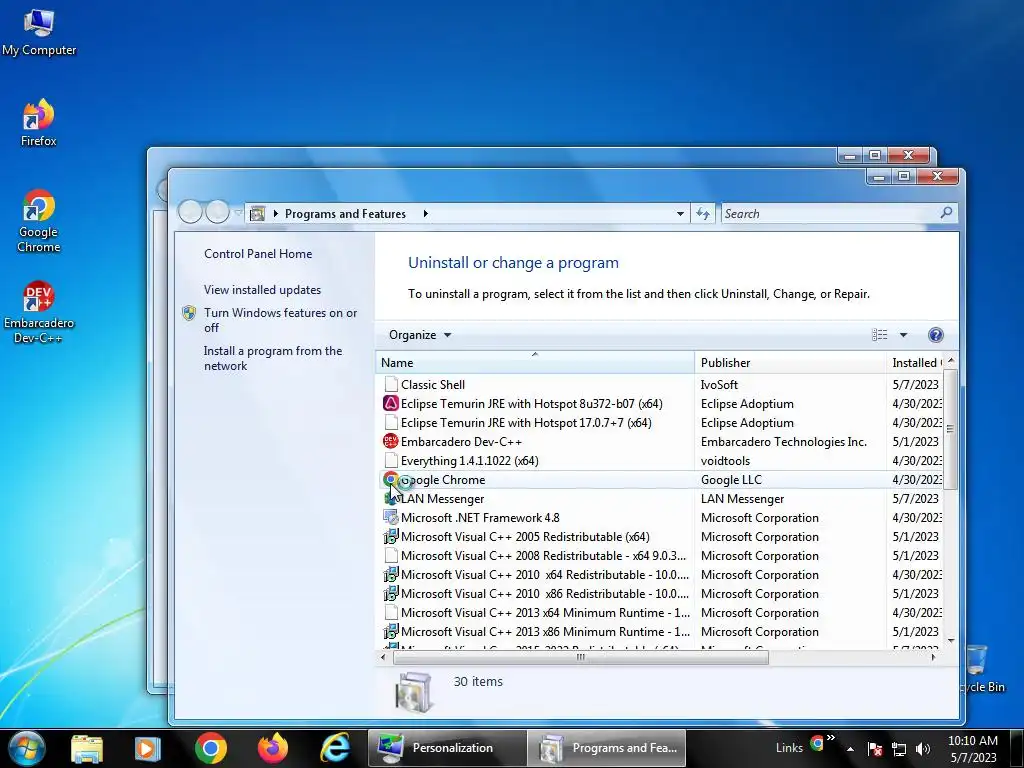Click the vertical scrollbar up arrow
1024x768 pixels.
click(x=951, y=360)
